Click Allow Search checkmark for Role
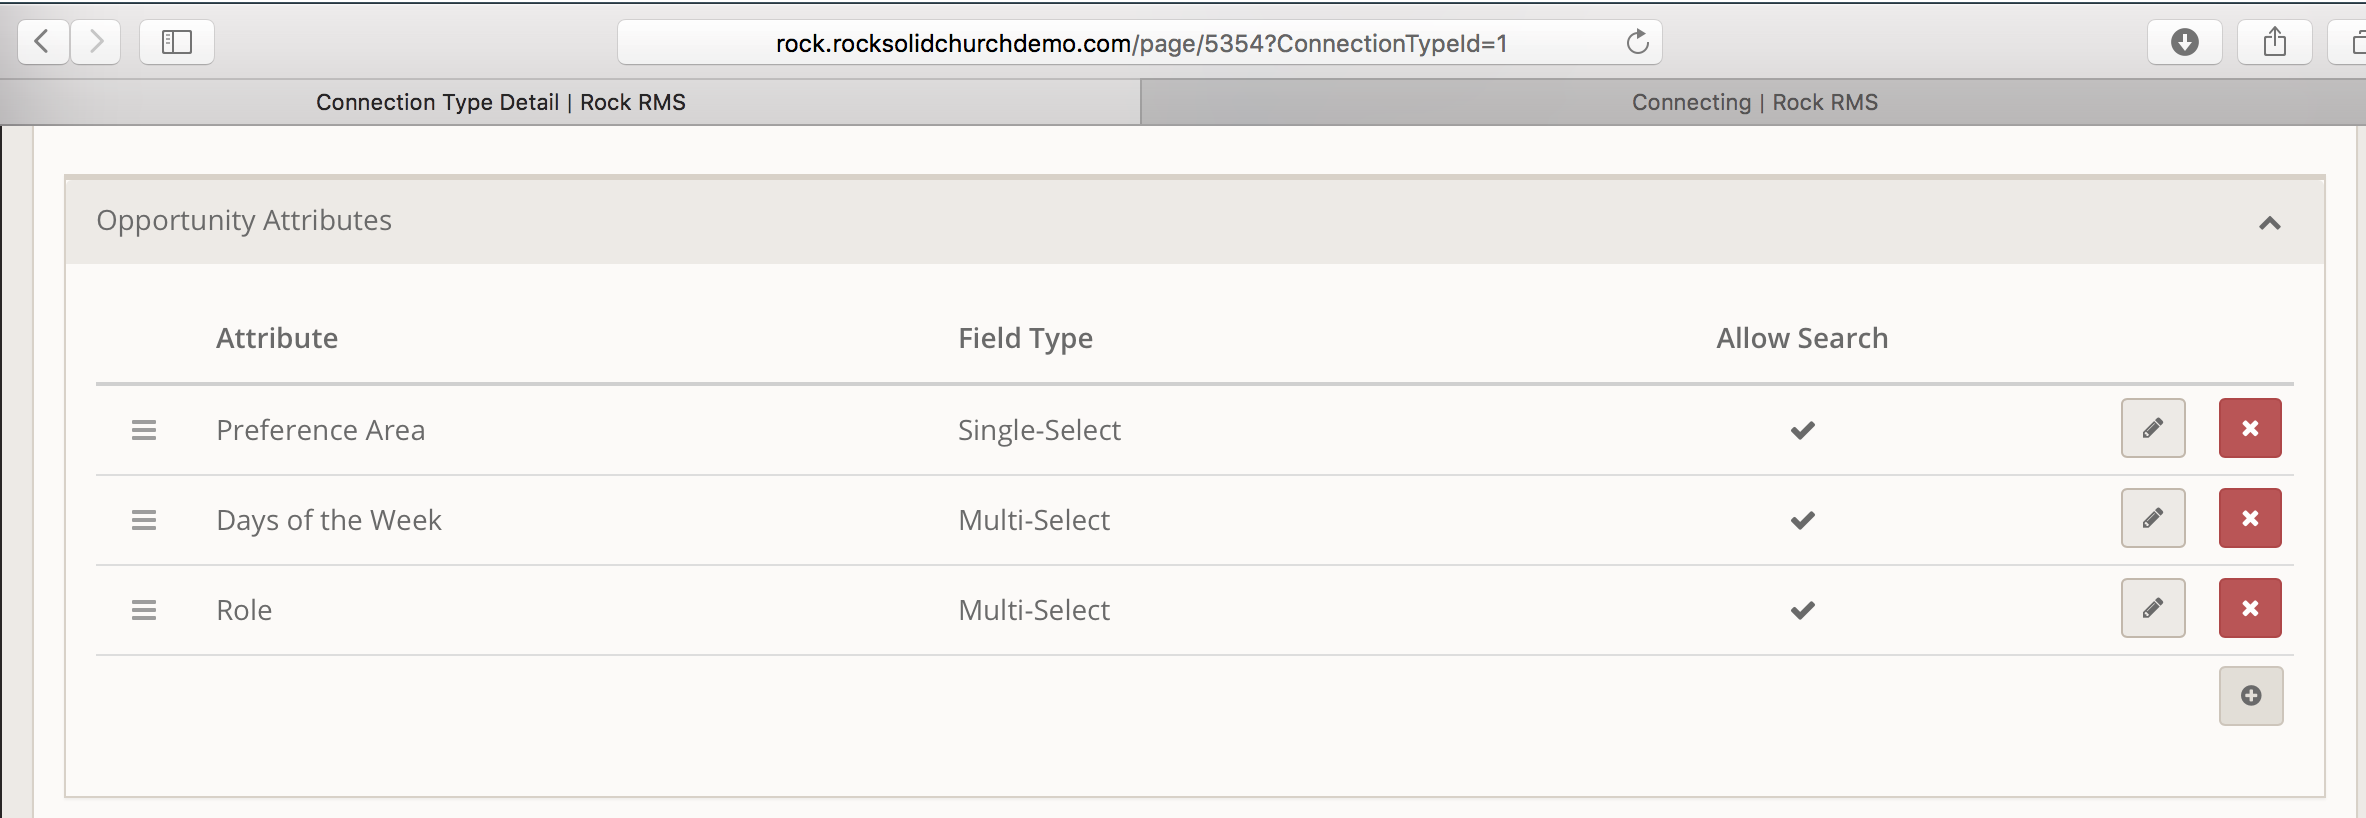 [1802, 610]
